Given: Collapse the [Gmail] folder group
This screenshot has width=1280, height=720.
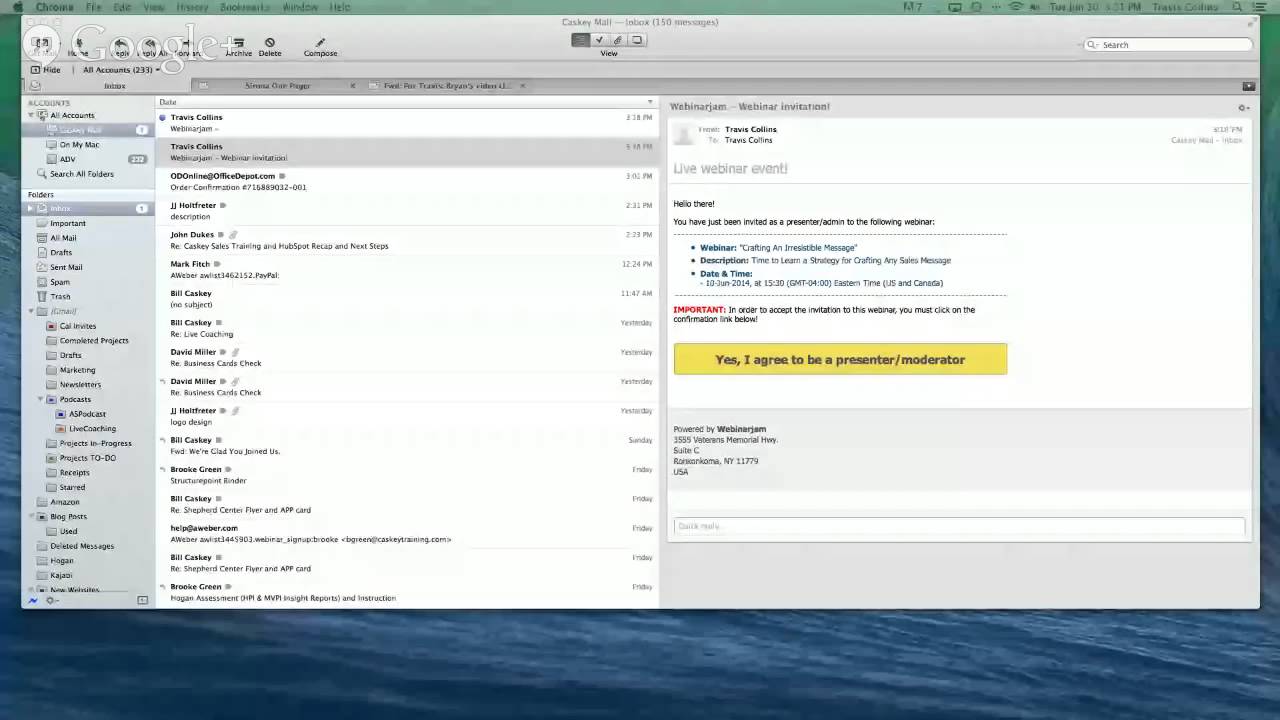Looking at the screenshot, I should pos(31,311).
